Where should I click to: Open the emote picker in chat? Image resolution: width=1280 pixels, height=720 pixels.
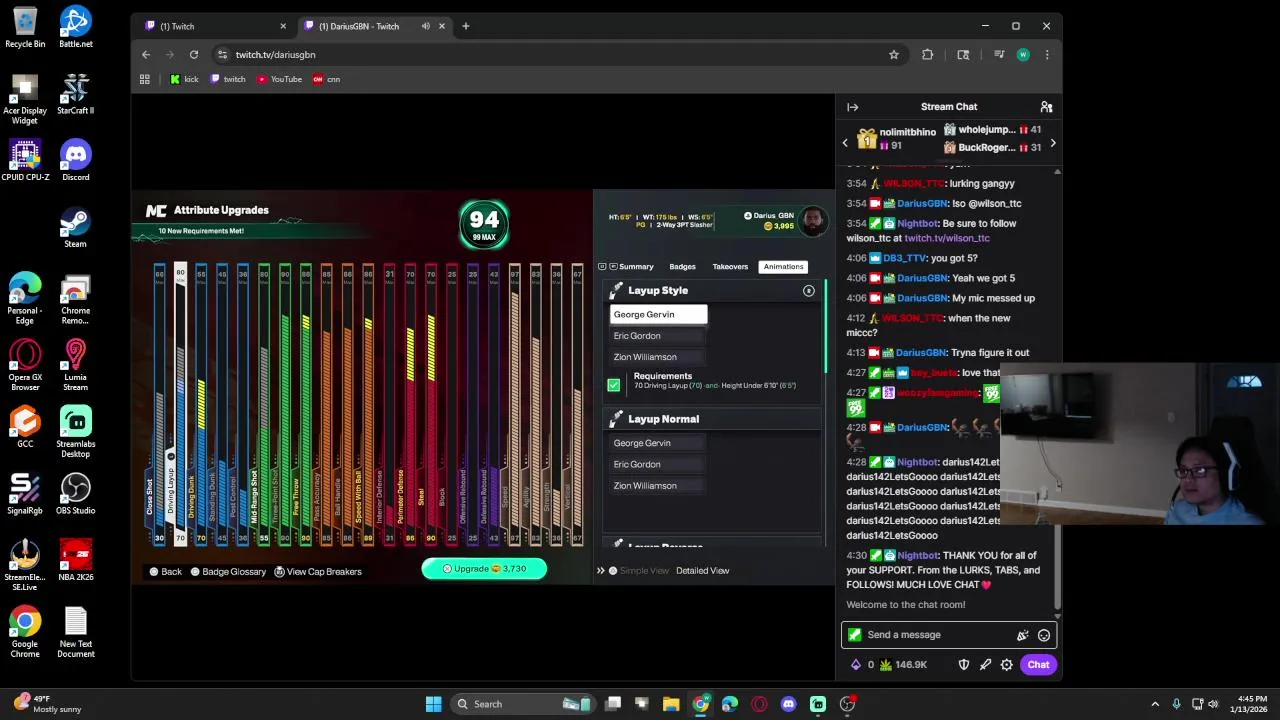point(1044,635)
